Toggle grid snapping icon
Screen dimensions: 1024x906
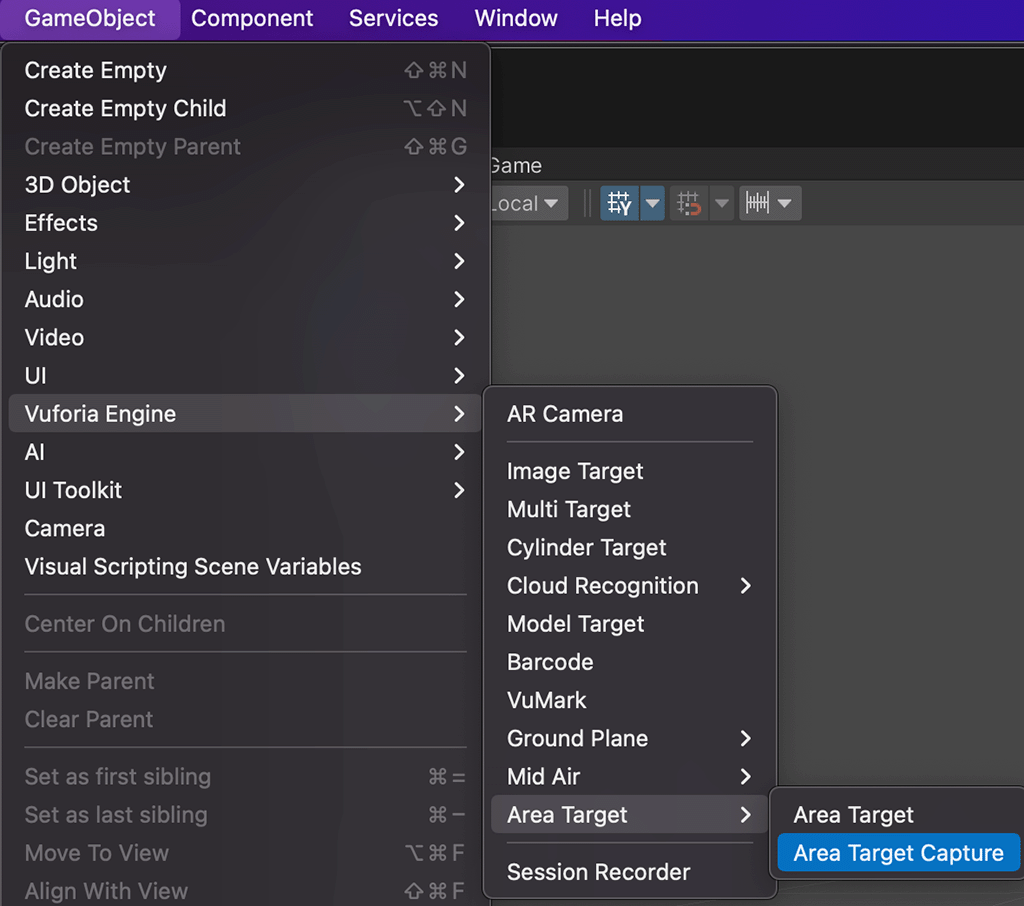coord(688,203)
